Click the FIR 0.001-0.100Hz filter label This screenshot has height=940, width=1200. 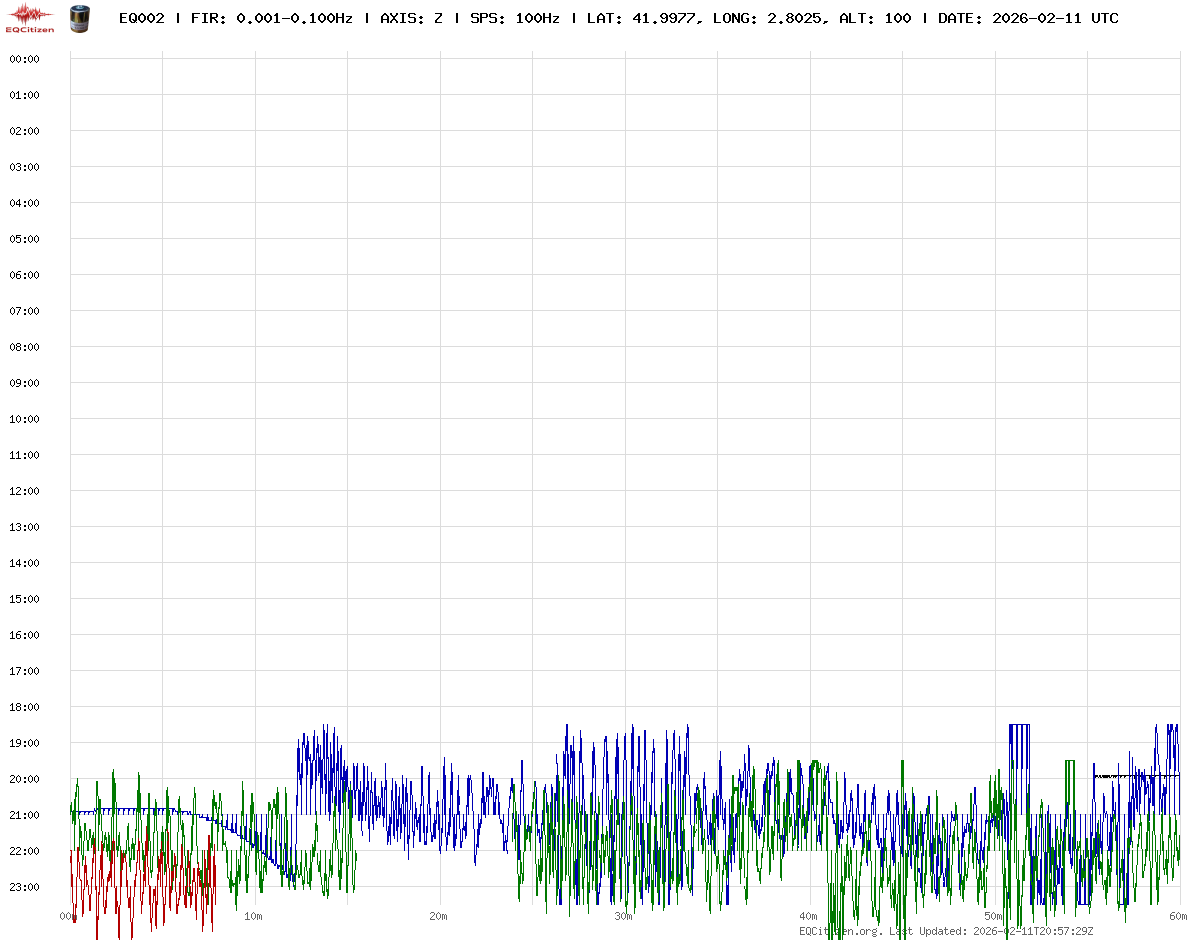pos(269,18)
